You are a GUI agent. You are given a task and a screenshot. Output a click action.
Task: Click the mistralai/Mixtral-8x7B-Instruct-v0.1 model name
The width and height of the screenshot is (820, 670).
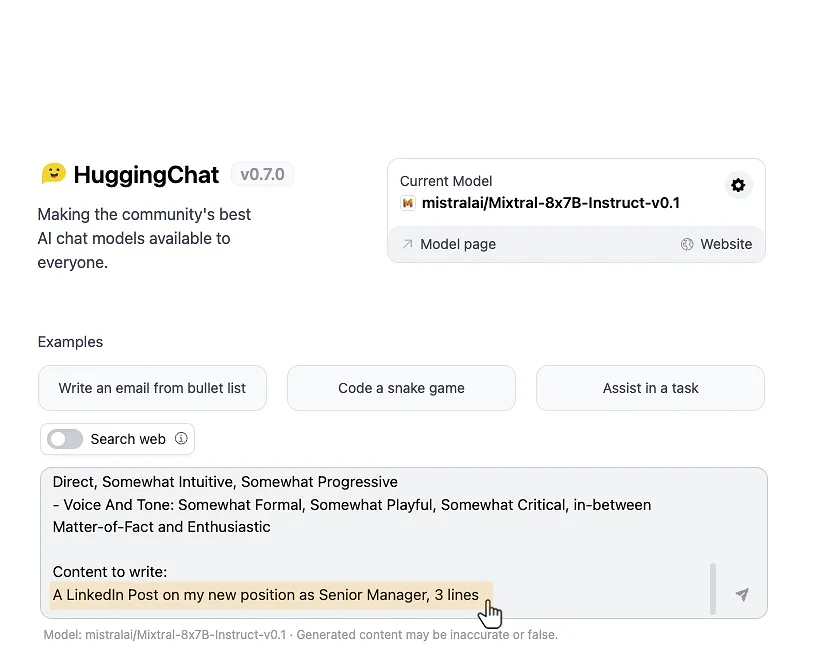click(x=551, y=203)
